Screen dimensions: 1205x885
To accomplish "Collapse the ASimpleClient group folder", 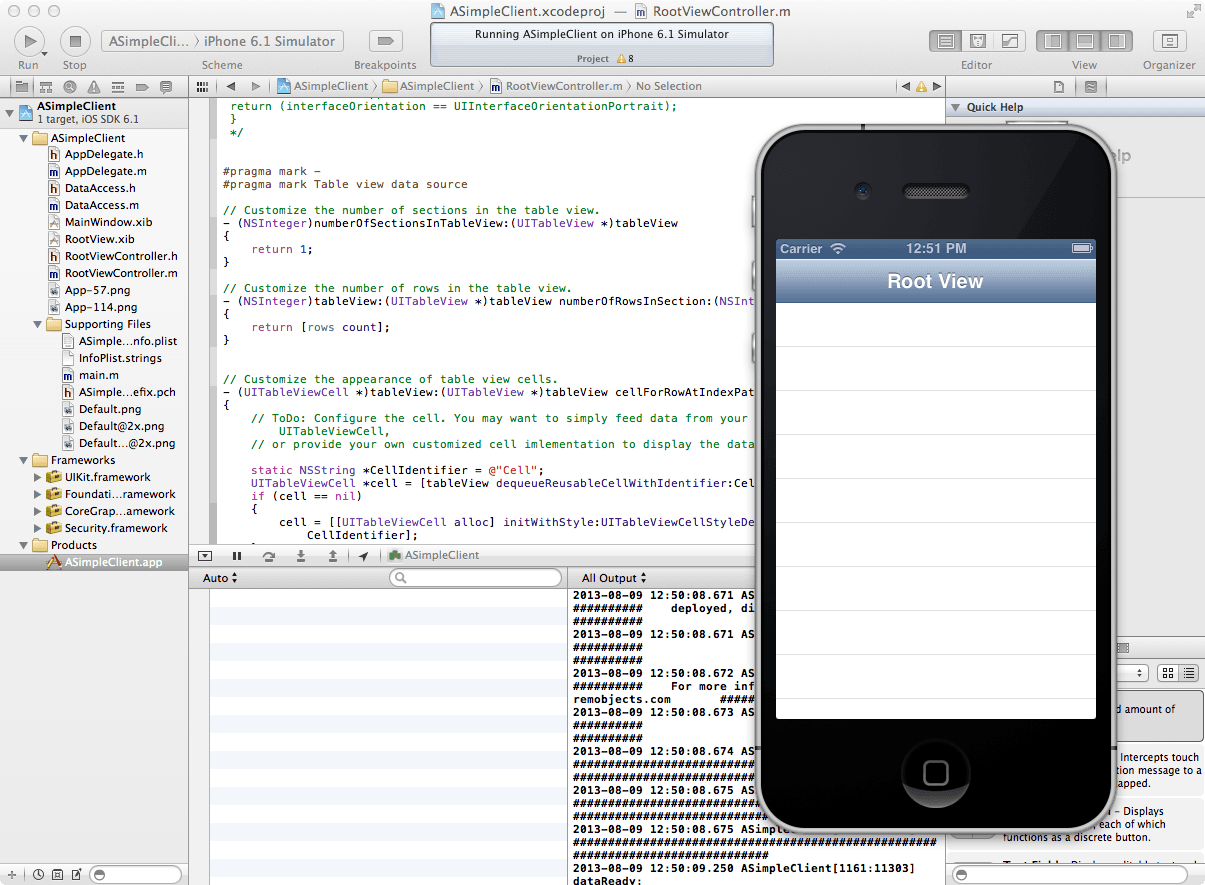I will 23,138.
